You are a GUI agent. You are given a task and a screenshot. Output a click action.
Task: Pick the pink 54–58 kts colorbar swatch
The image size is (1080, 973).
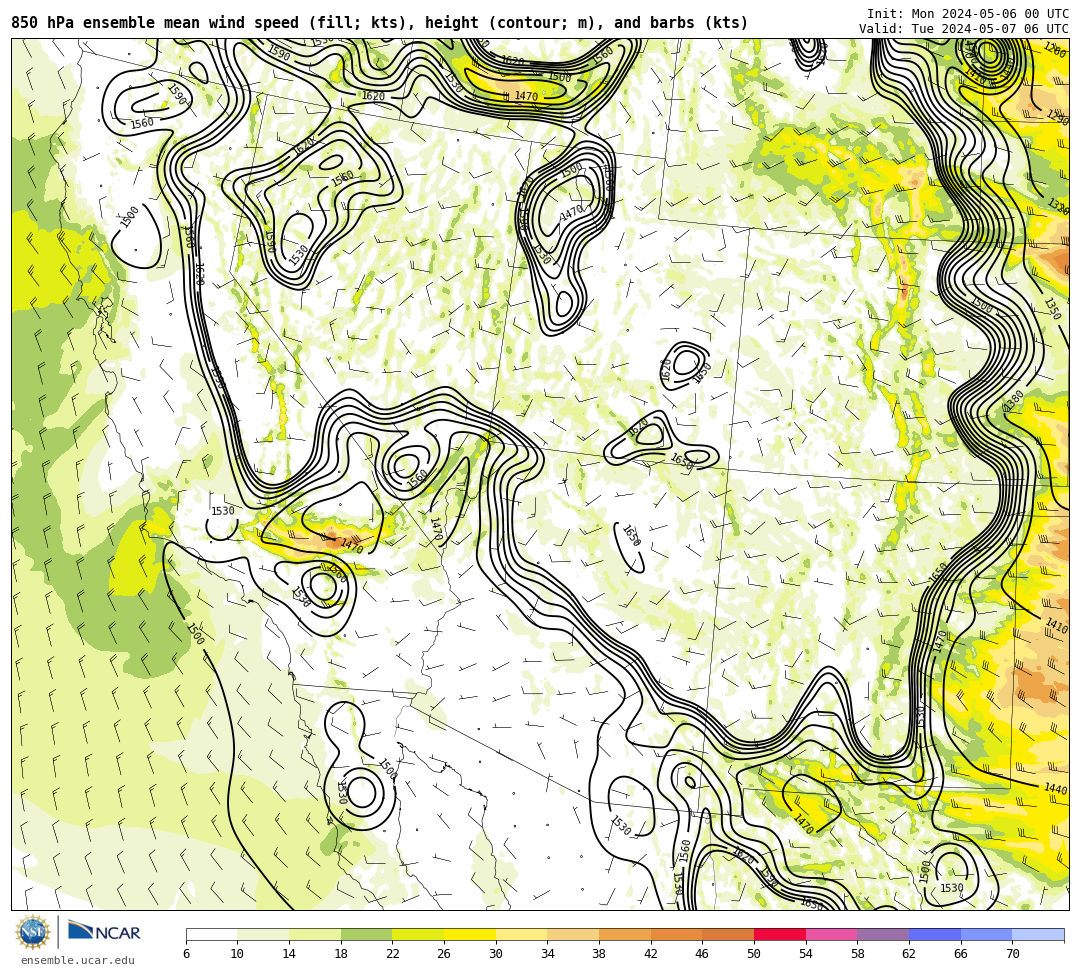831,934
